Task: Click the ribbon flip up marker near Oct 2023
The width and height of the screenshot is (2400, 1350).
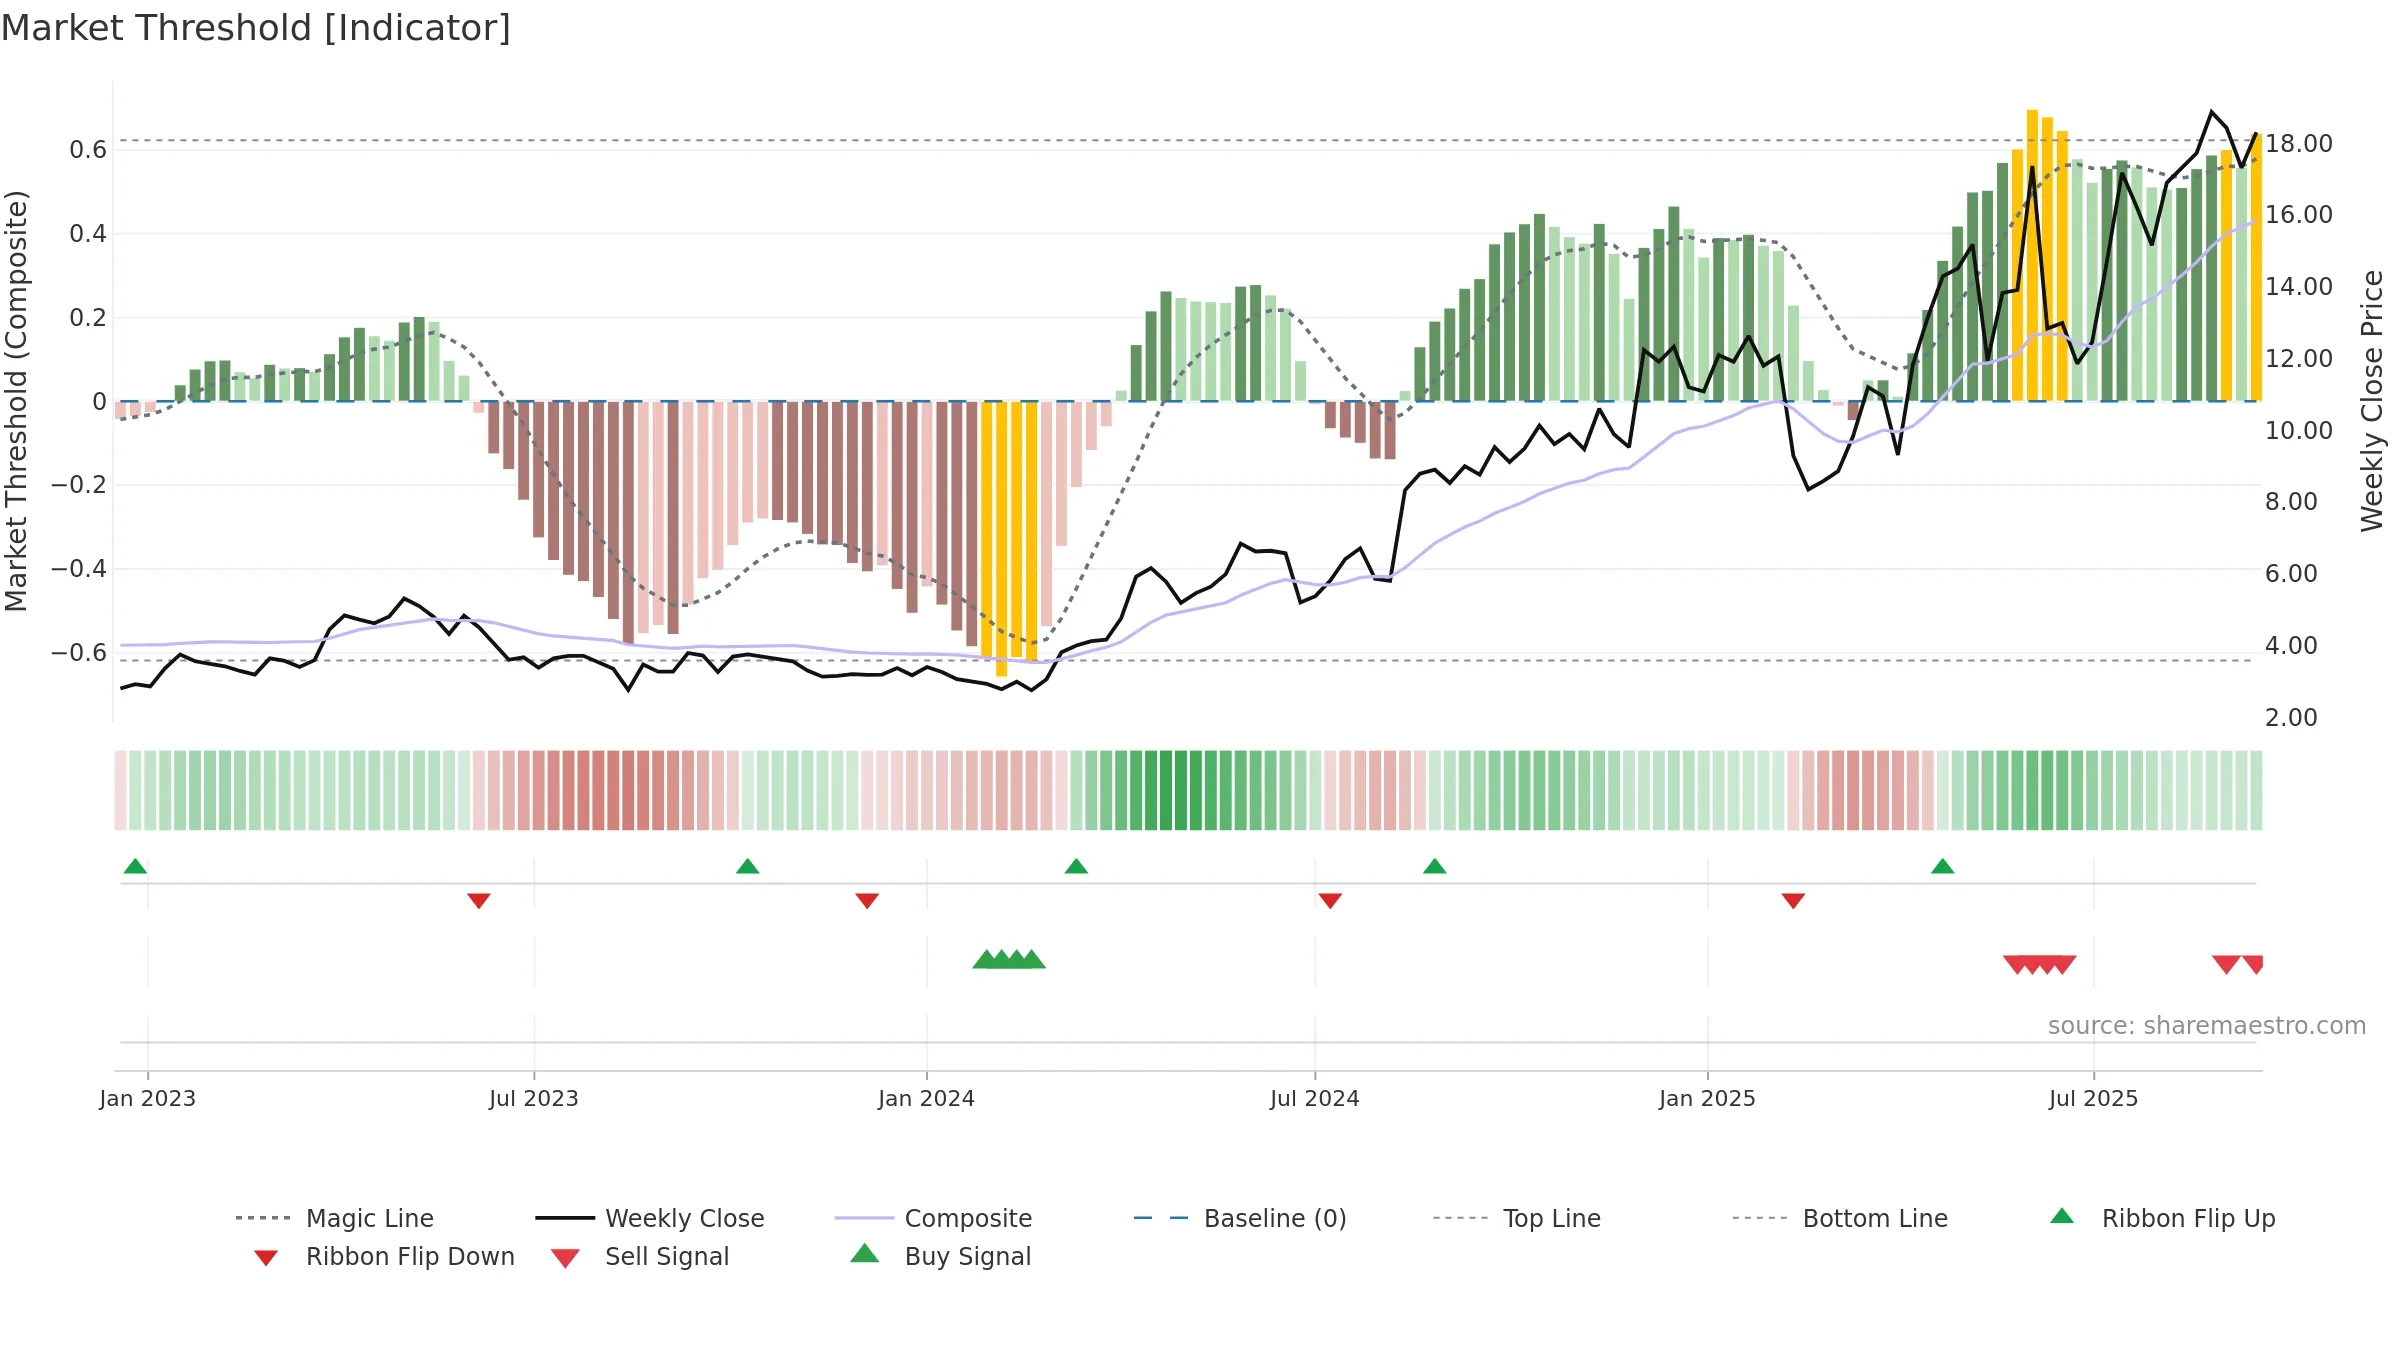Action: (748, 866)
